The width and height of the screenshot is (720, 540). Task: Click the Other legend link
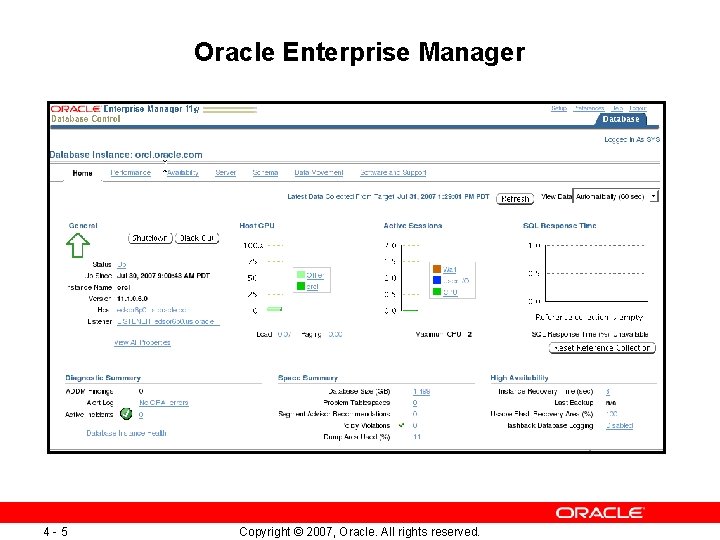(315, 276)
